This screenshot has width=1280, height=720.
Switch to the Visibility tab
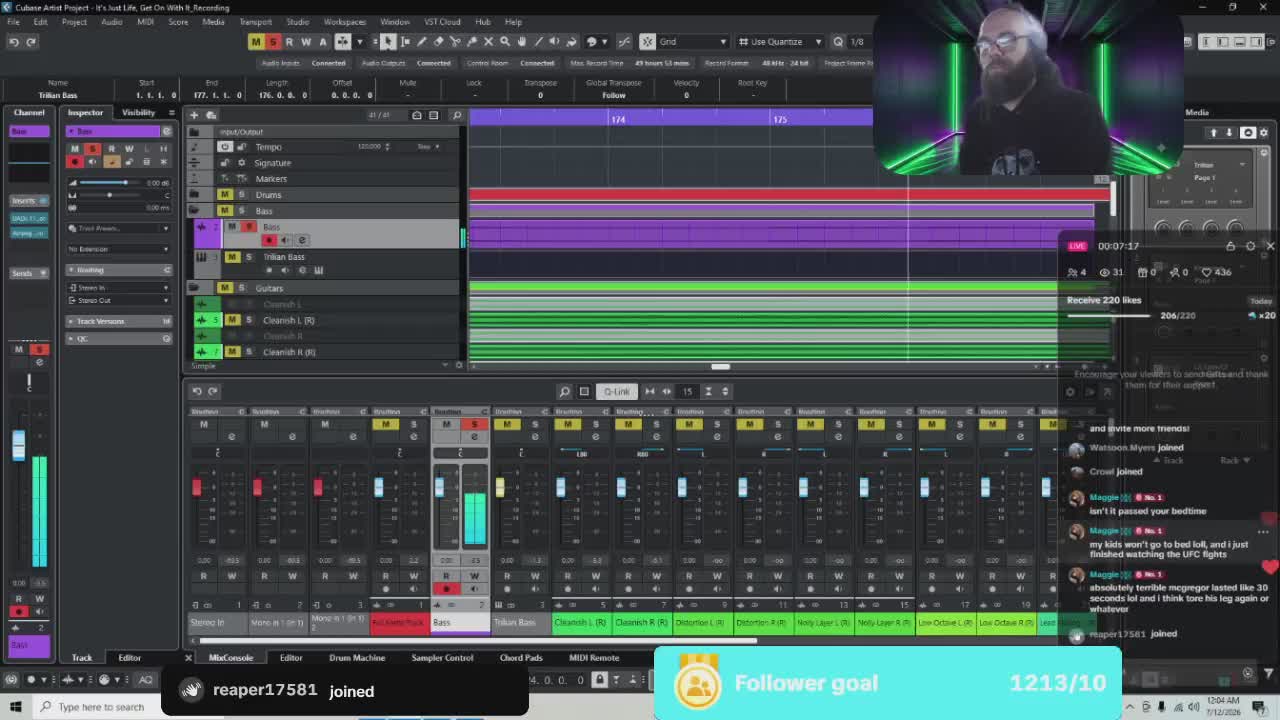click(138, 112)
